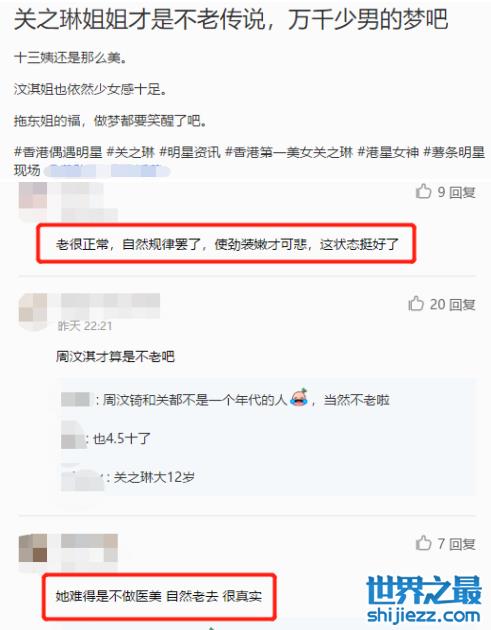491x630 pixels.
Task: Open hashtag #港星女神
Action: click(x=388, y=152)
